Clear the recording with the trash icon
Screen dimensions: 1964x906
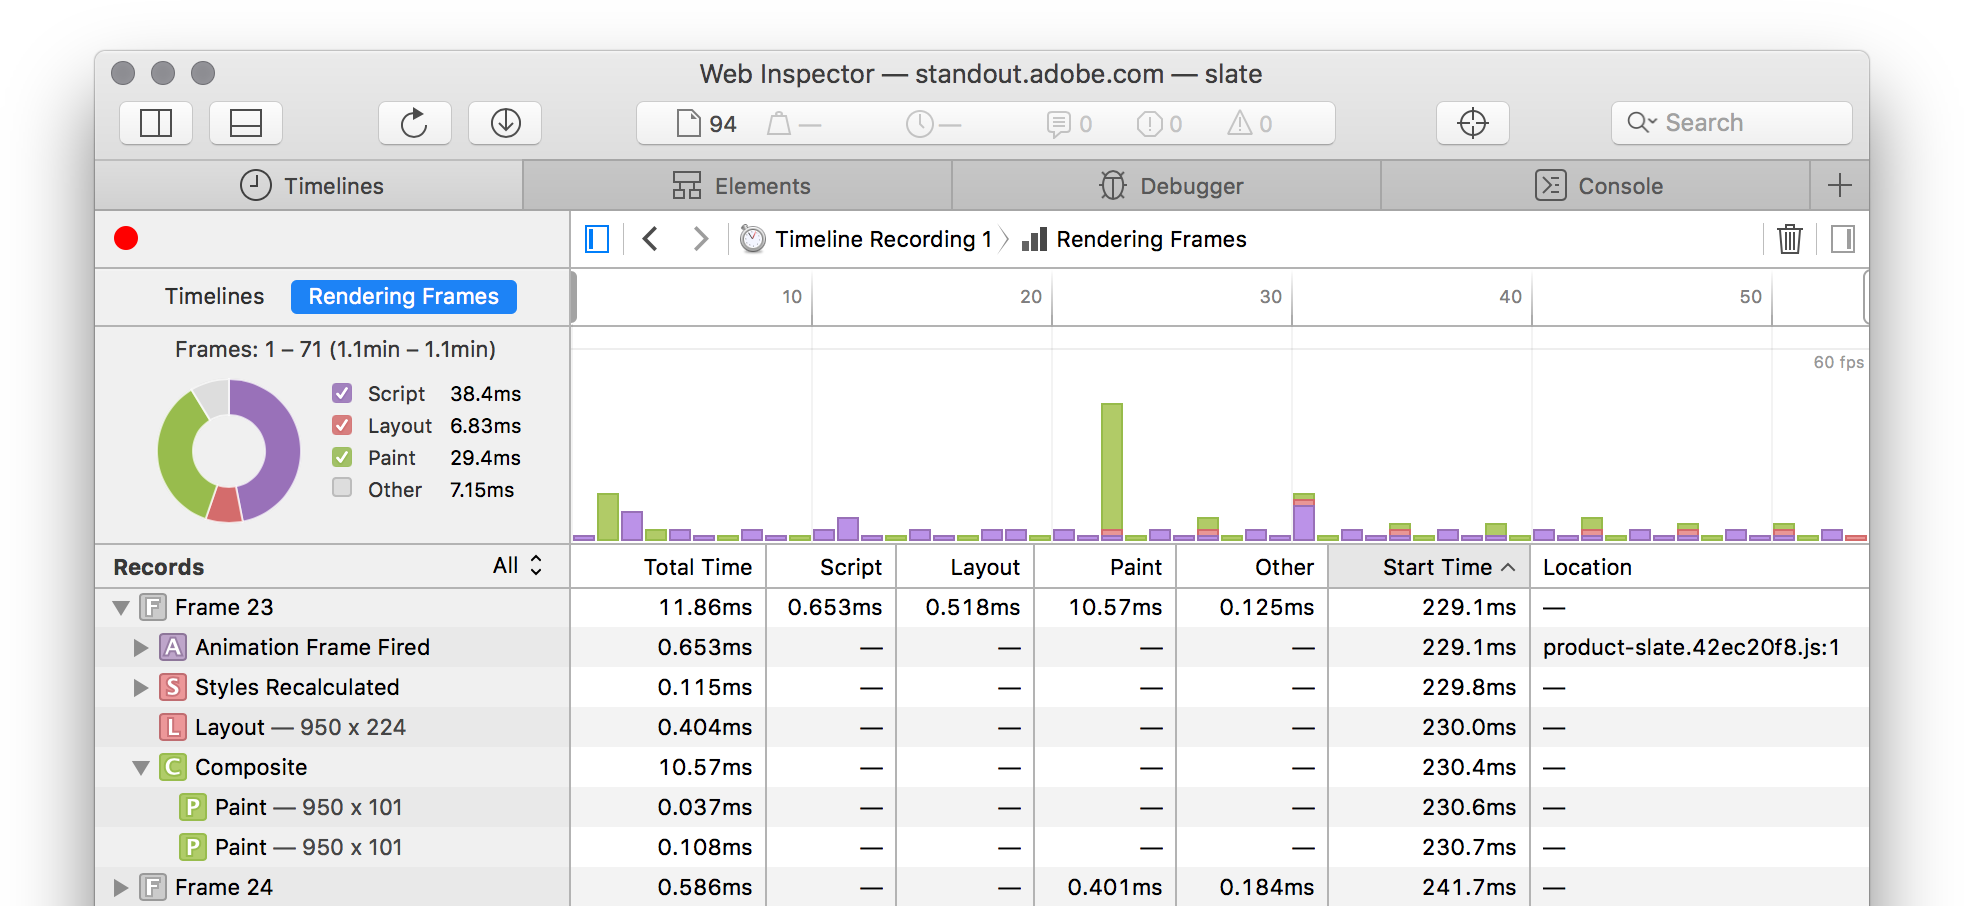pyautogui.click(x=1789, y=239)
